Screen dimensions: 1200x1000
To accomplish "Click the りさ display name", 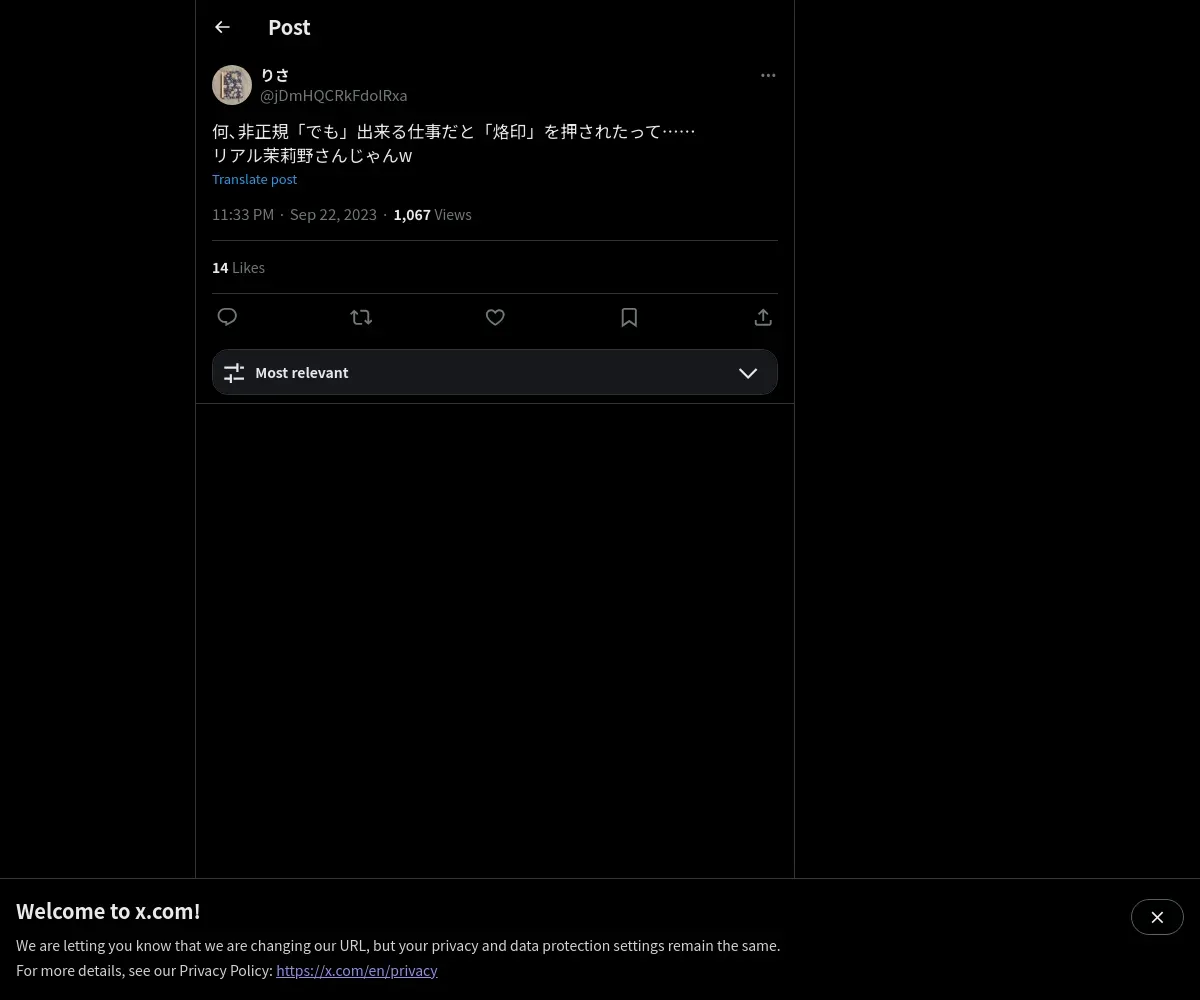I will point(275,75).
